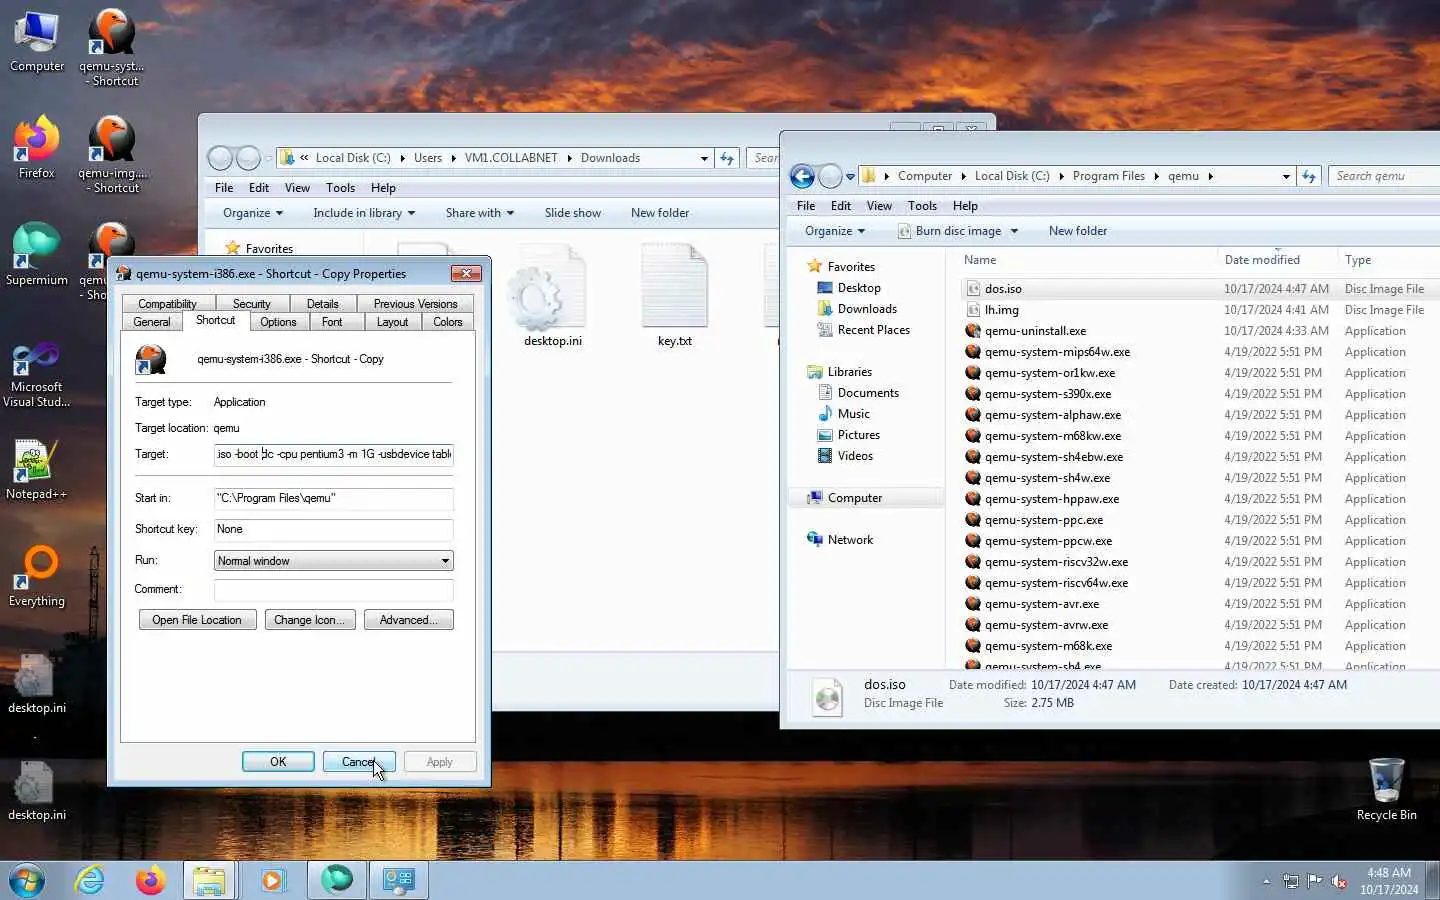Click the Back button in qemu window
The width and height of the screenshot is (1440, 900).
click(x=802, y=176)
